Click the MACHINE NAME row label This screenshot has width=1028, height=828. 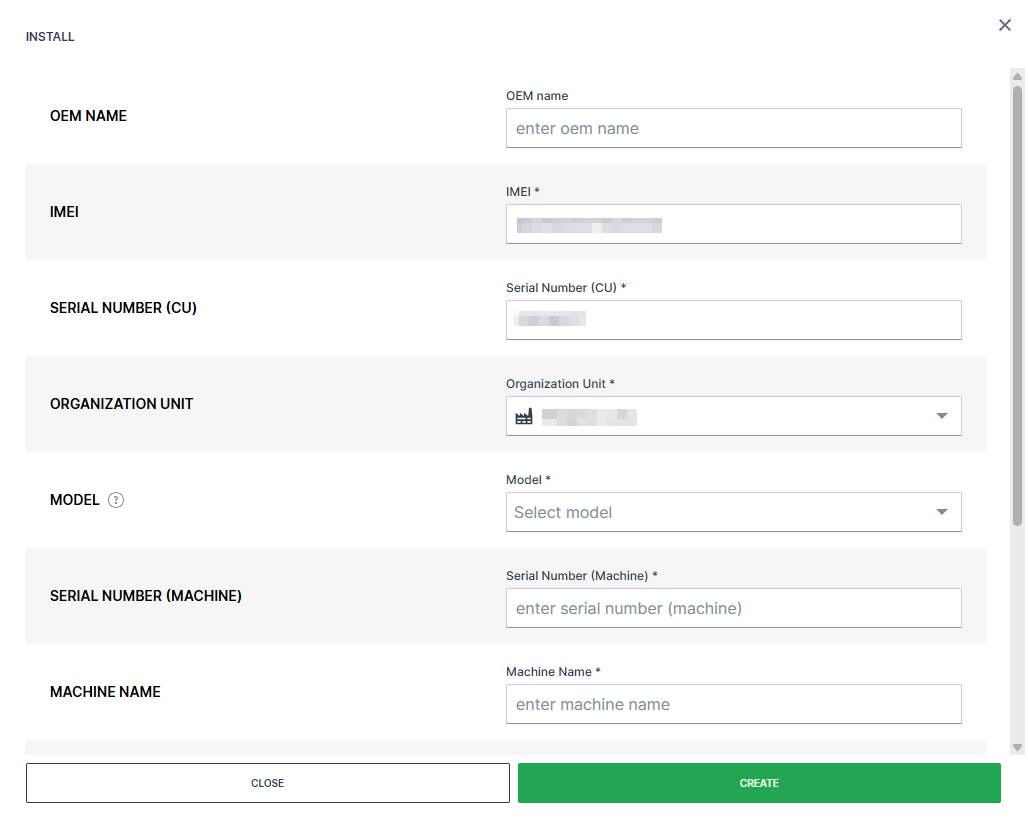click(105, 692)
